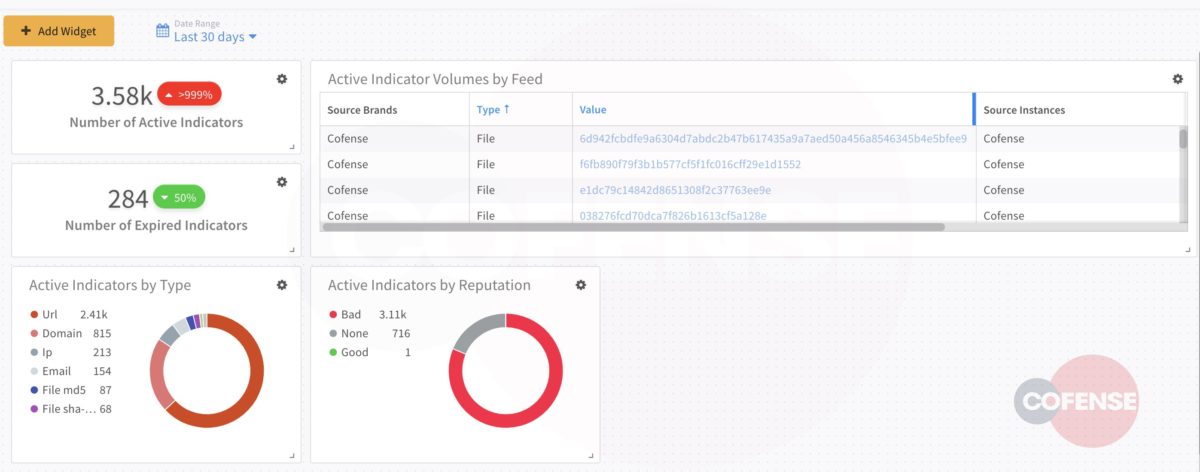
Task: Click the Value column header
Action: tap(593, 110)
